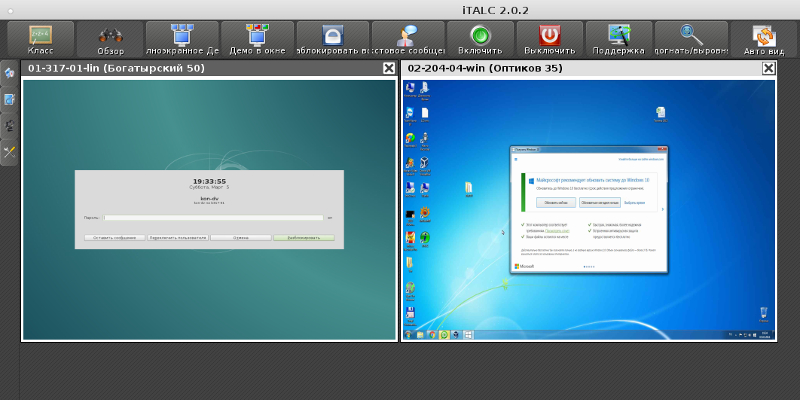
Task: Open the snapshots sidebar tab with camera
Action: (9, 126)
